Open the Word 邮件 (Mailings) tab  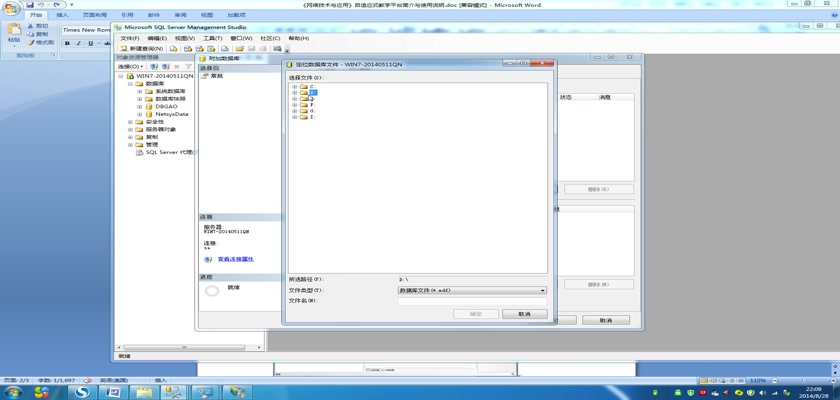click(x=153, y=15)
